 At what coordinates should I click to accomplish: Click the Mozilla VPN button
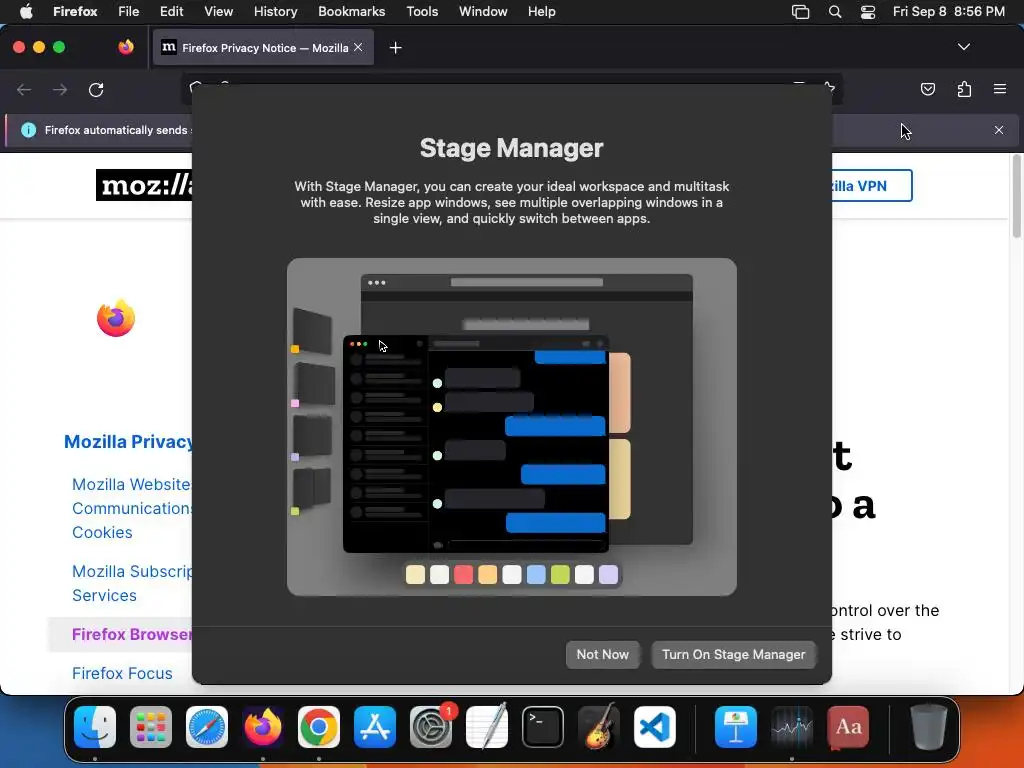click(x=872, y=185)
